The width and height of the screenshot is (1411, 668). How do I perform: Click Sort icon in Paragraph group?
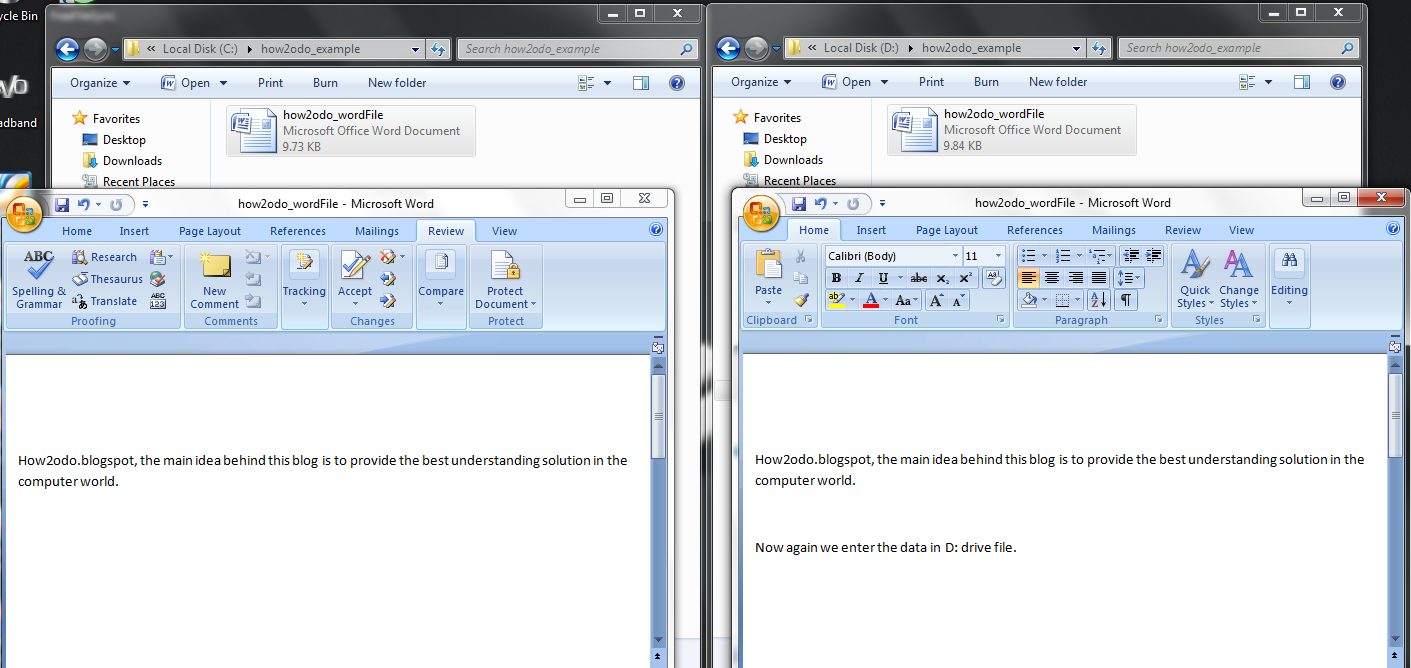tap(1097, 300)
